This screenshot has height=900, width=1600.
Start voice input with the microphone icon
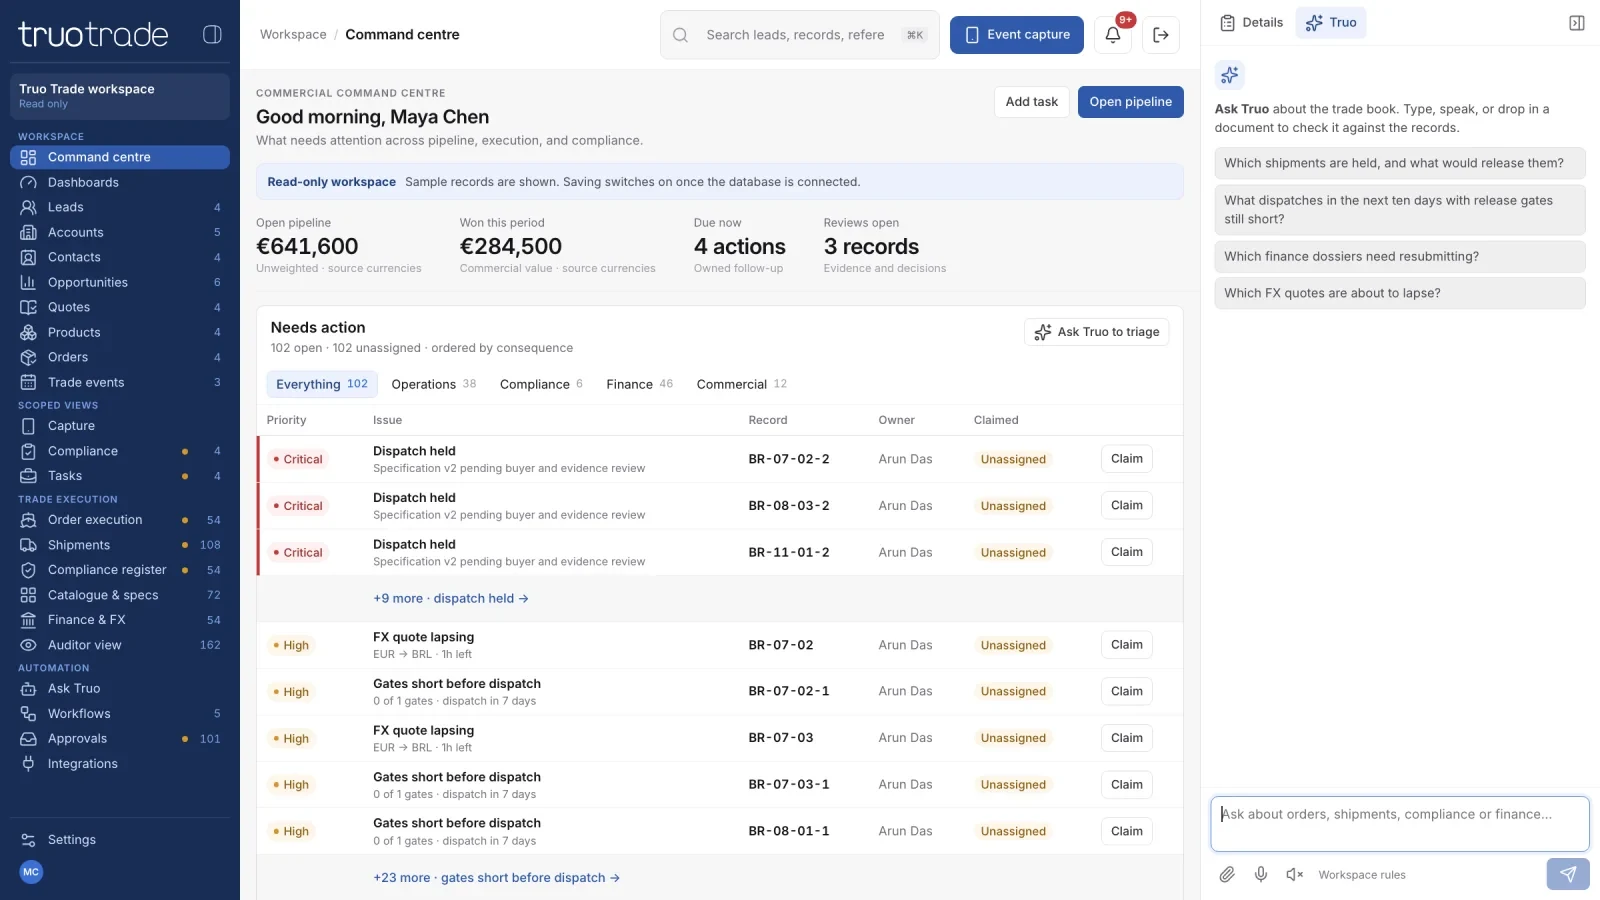coord(1261,875)
